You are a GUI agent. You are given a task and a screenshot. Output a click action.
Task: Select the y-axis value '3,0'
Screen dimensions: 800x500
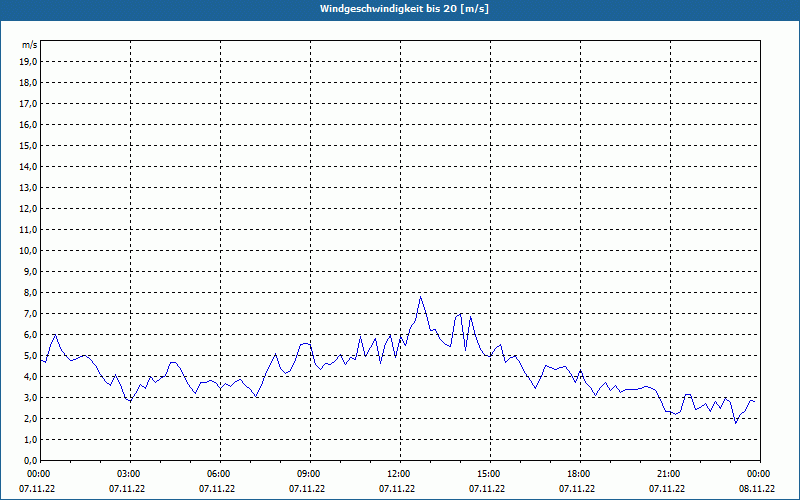tap(31, 397)
